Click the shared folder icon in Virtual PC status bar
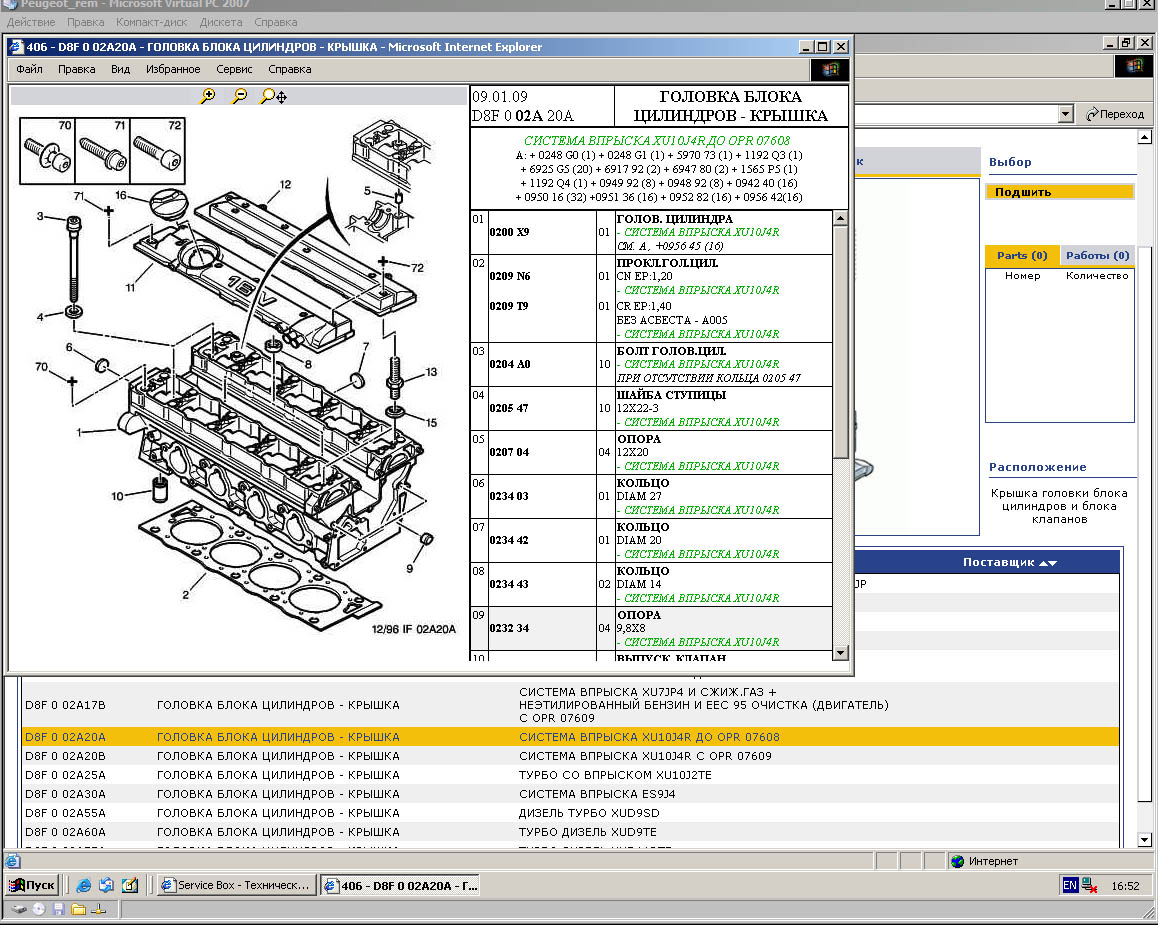The image size is (1158, 925). pyautogui.click(x=78, y=909)
